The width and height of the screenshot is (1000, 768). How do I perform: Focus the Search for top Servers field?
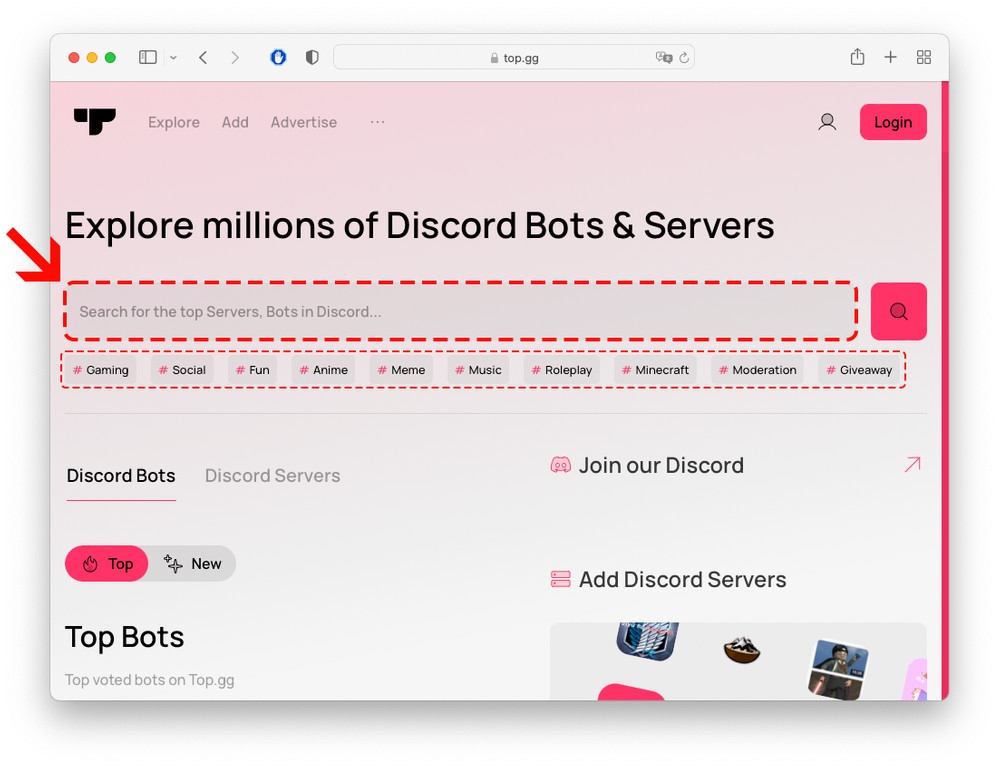[460, 311]
